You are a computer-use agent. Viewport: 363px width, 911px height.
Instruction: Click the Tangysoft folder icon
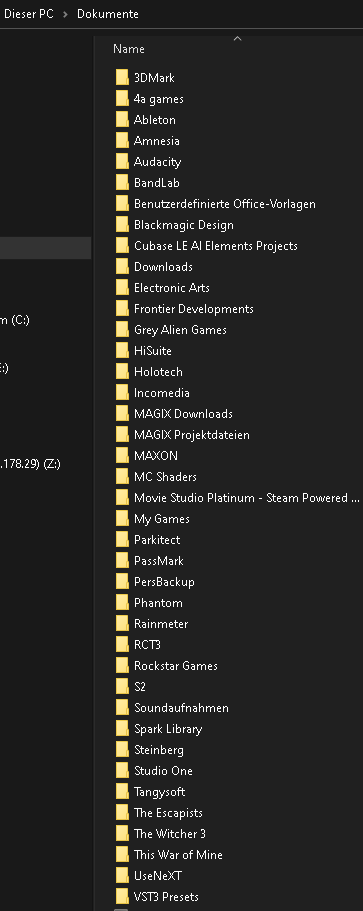coord(122,792)
